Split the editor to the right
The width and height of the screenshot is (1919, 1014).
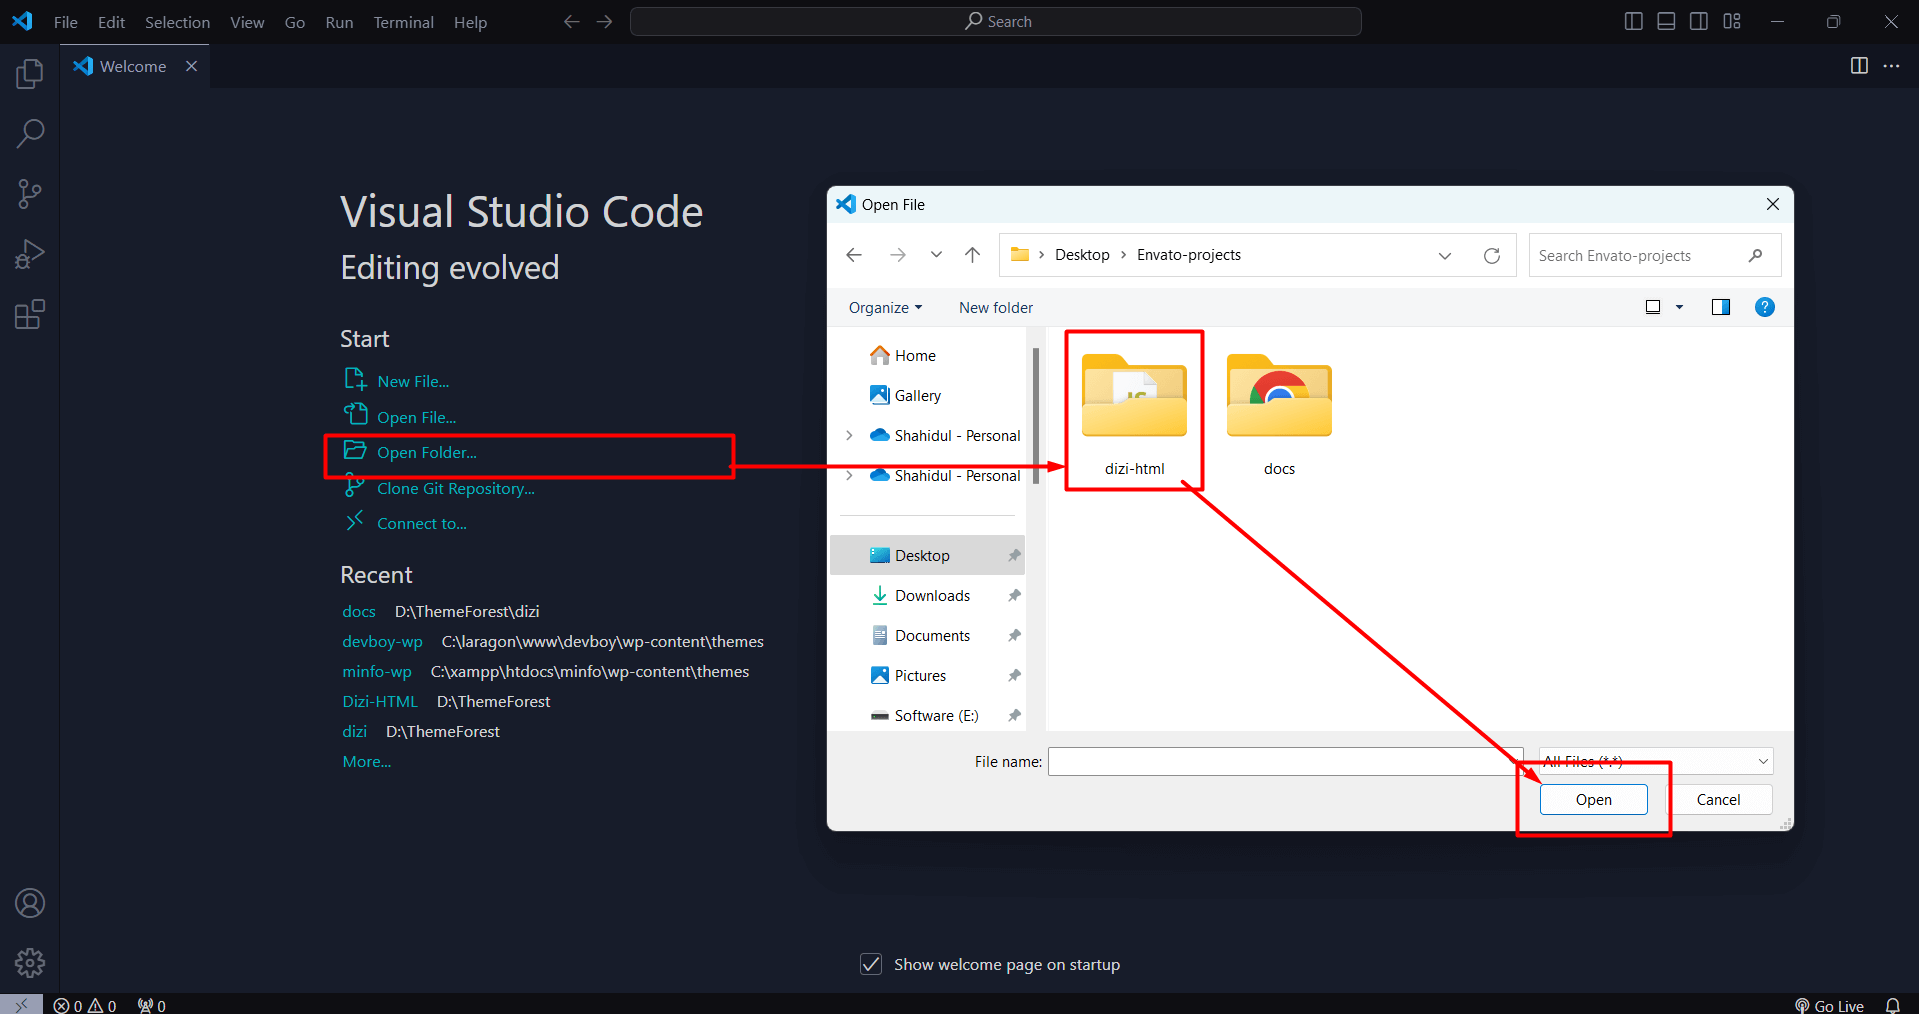[x=1859, y=65]
